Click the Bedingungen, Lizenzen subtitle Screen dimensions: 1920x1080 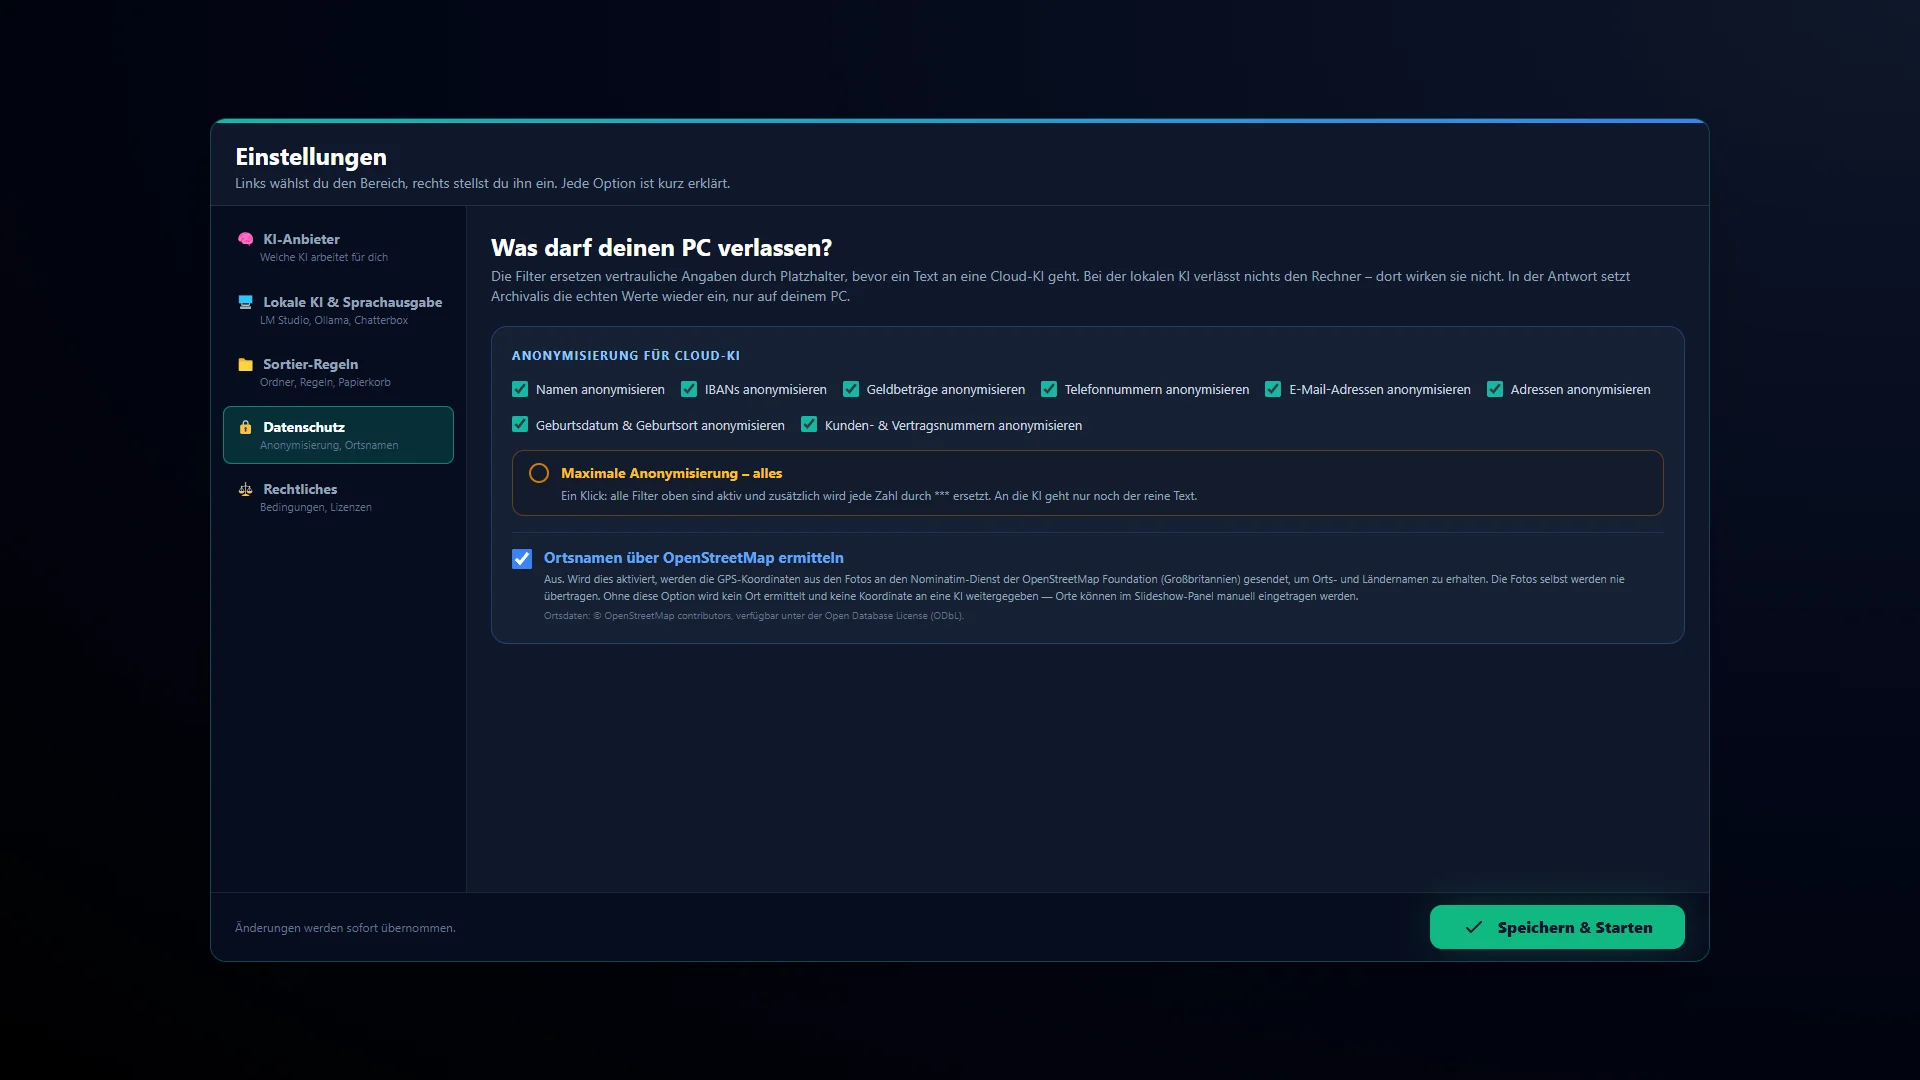pyautogui.click(x=316, y=507)
